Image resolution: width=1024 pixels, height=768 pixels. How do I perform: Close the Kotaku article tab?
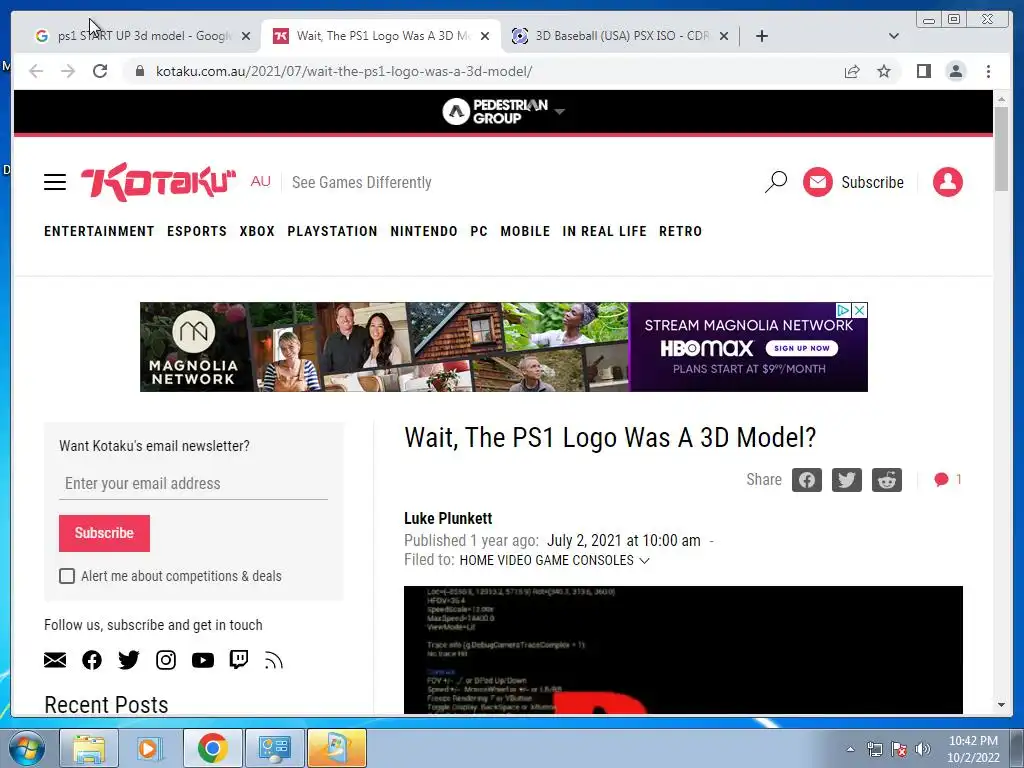pos(485,36)
